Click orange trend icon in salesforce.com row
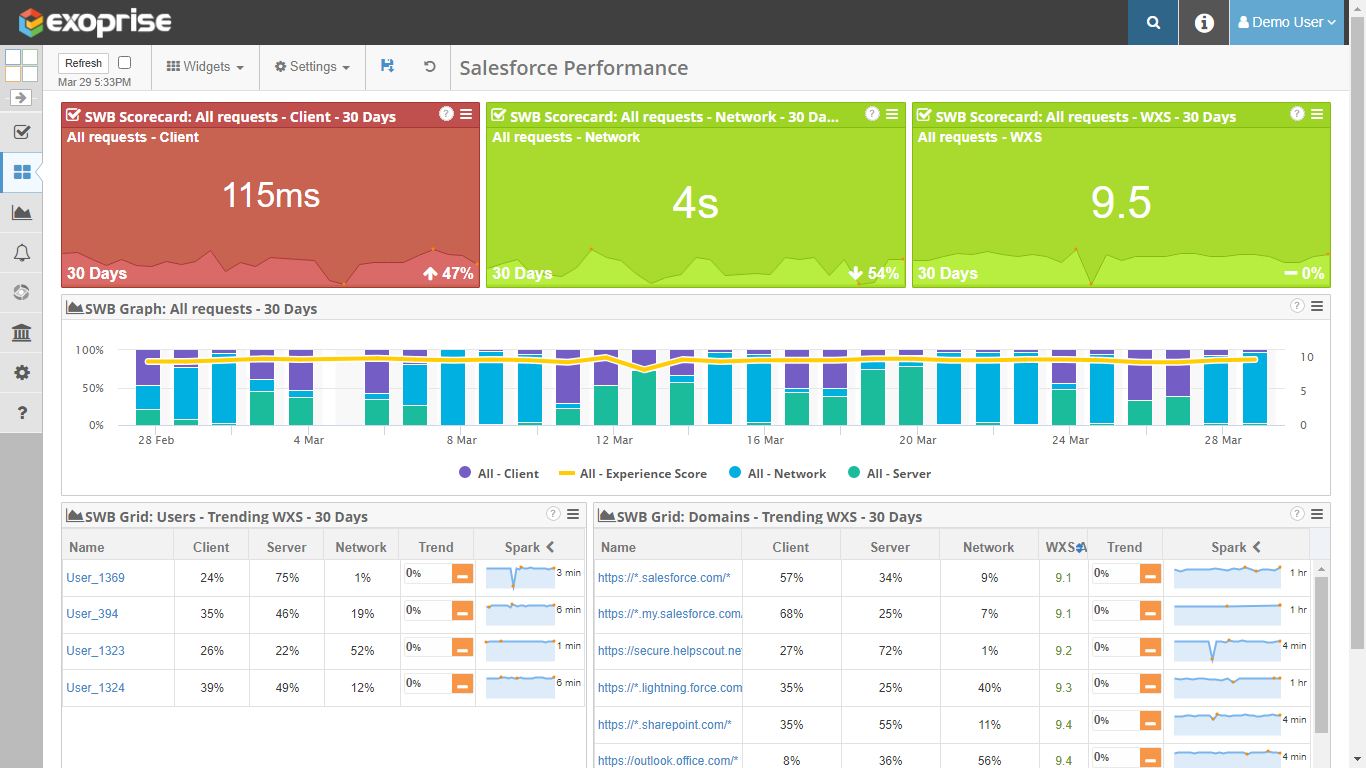This screenshot has height=768, width=1366. [1150, 574]
